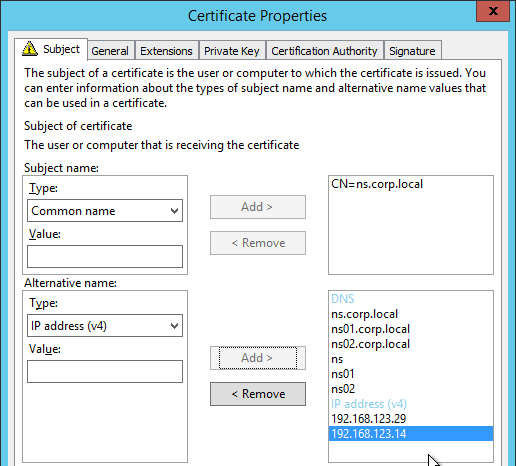Select the ns.corp.local DNS entry
Viewport: 516px width, 466px height.
tap(364, 314)
